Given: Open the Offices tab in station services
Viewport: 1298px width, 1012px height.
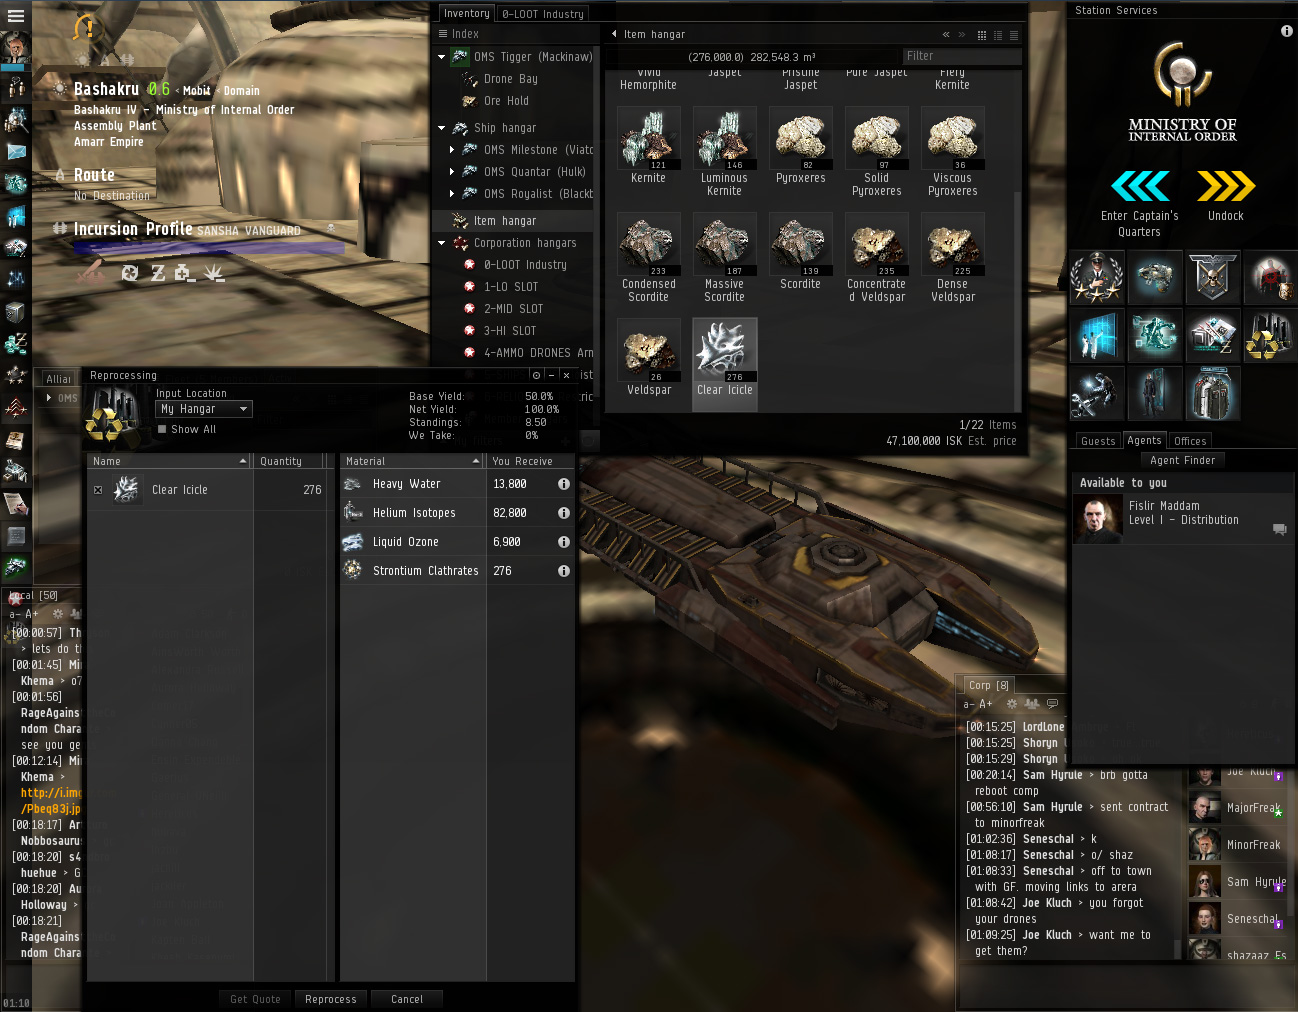Looking at the screenshot, I should (1190, 441).
